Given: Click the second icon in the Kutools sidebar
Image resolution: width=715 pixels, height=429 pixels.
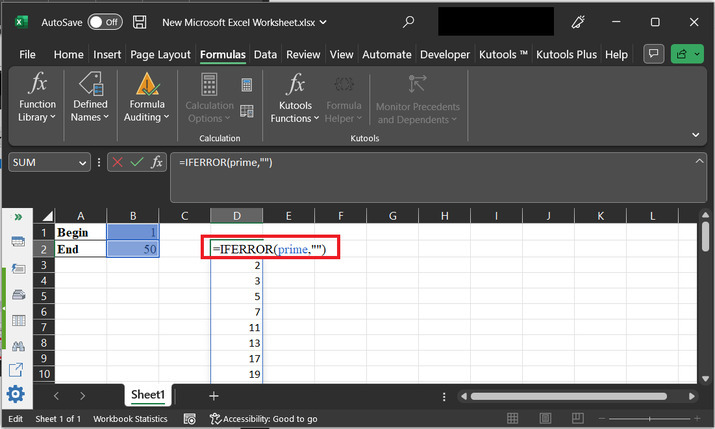Looking at the screenshot, I should tap(18, 269).
